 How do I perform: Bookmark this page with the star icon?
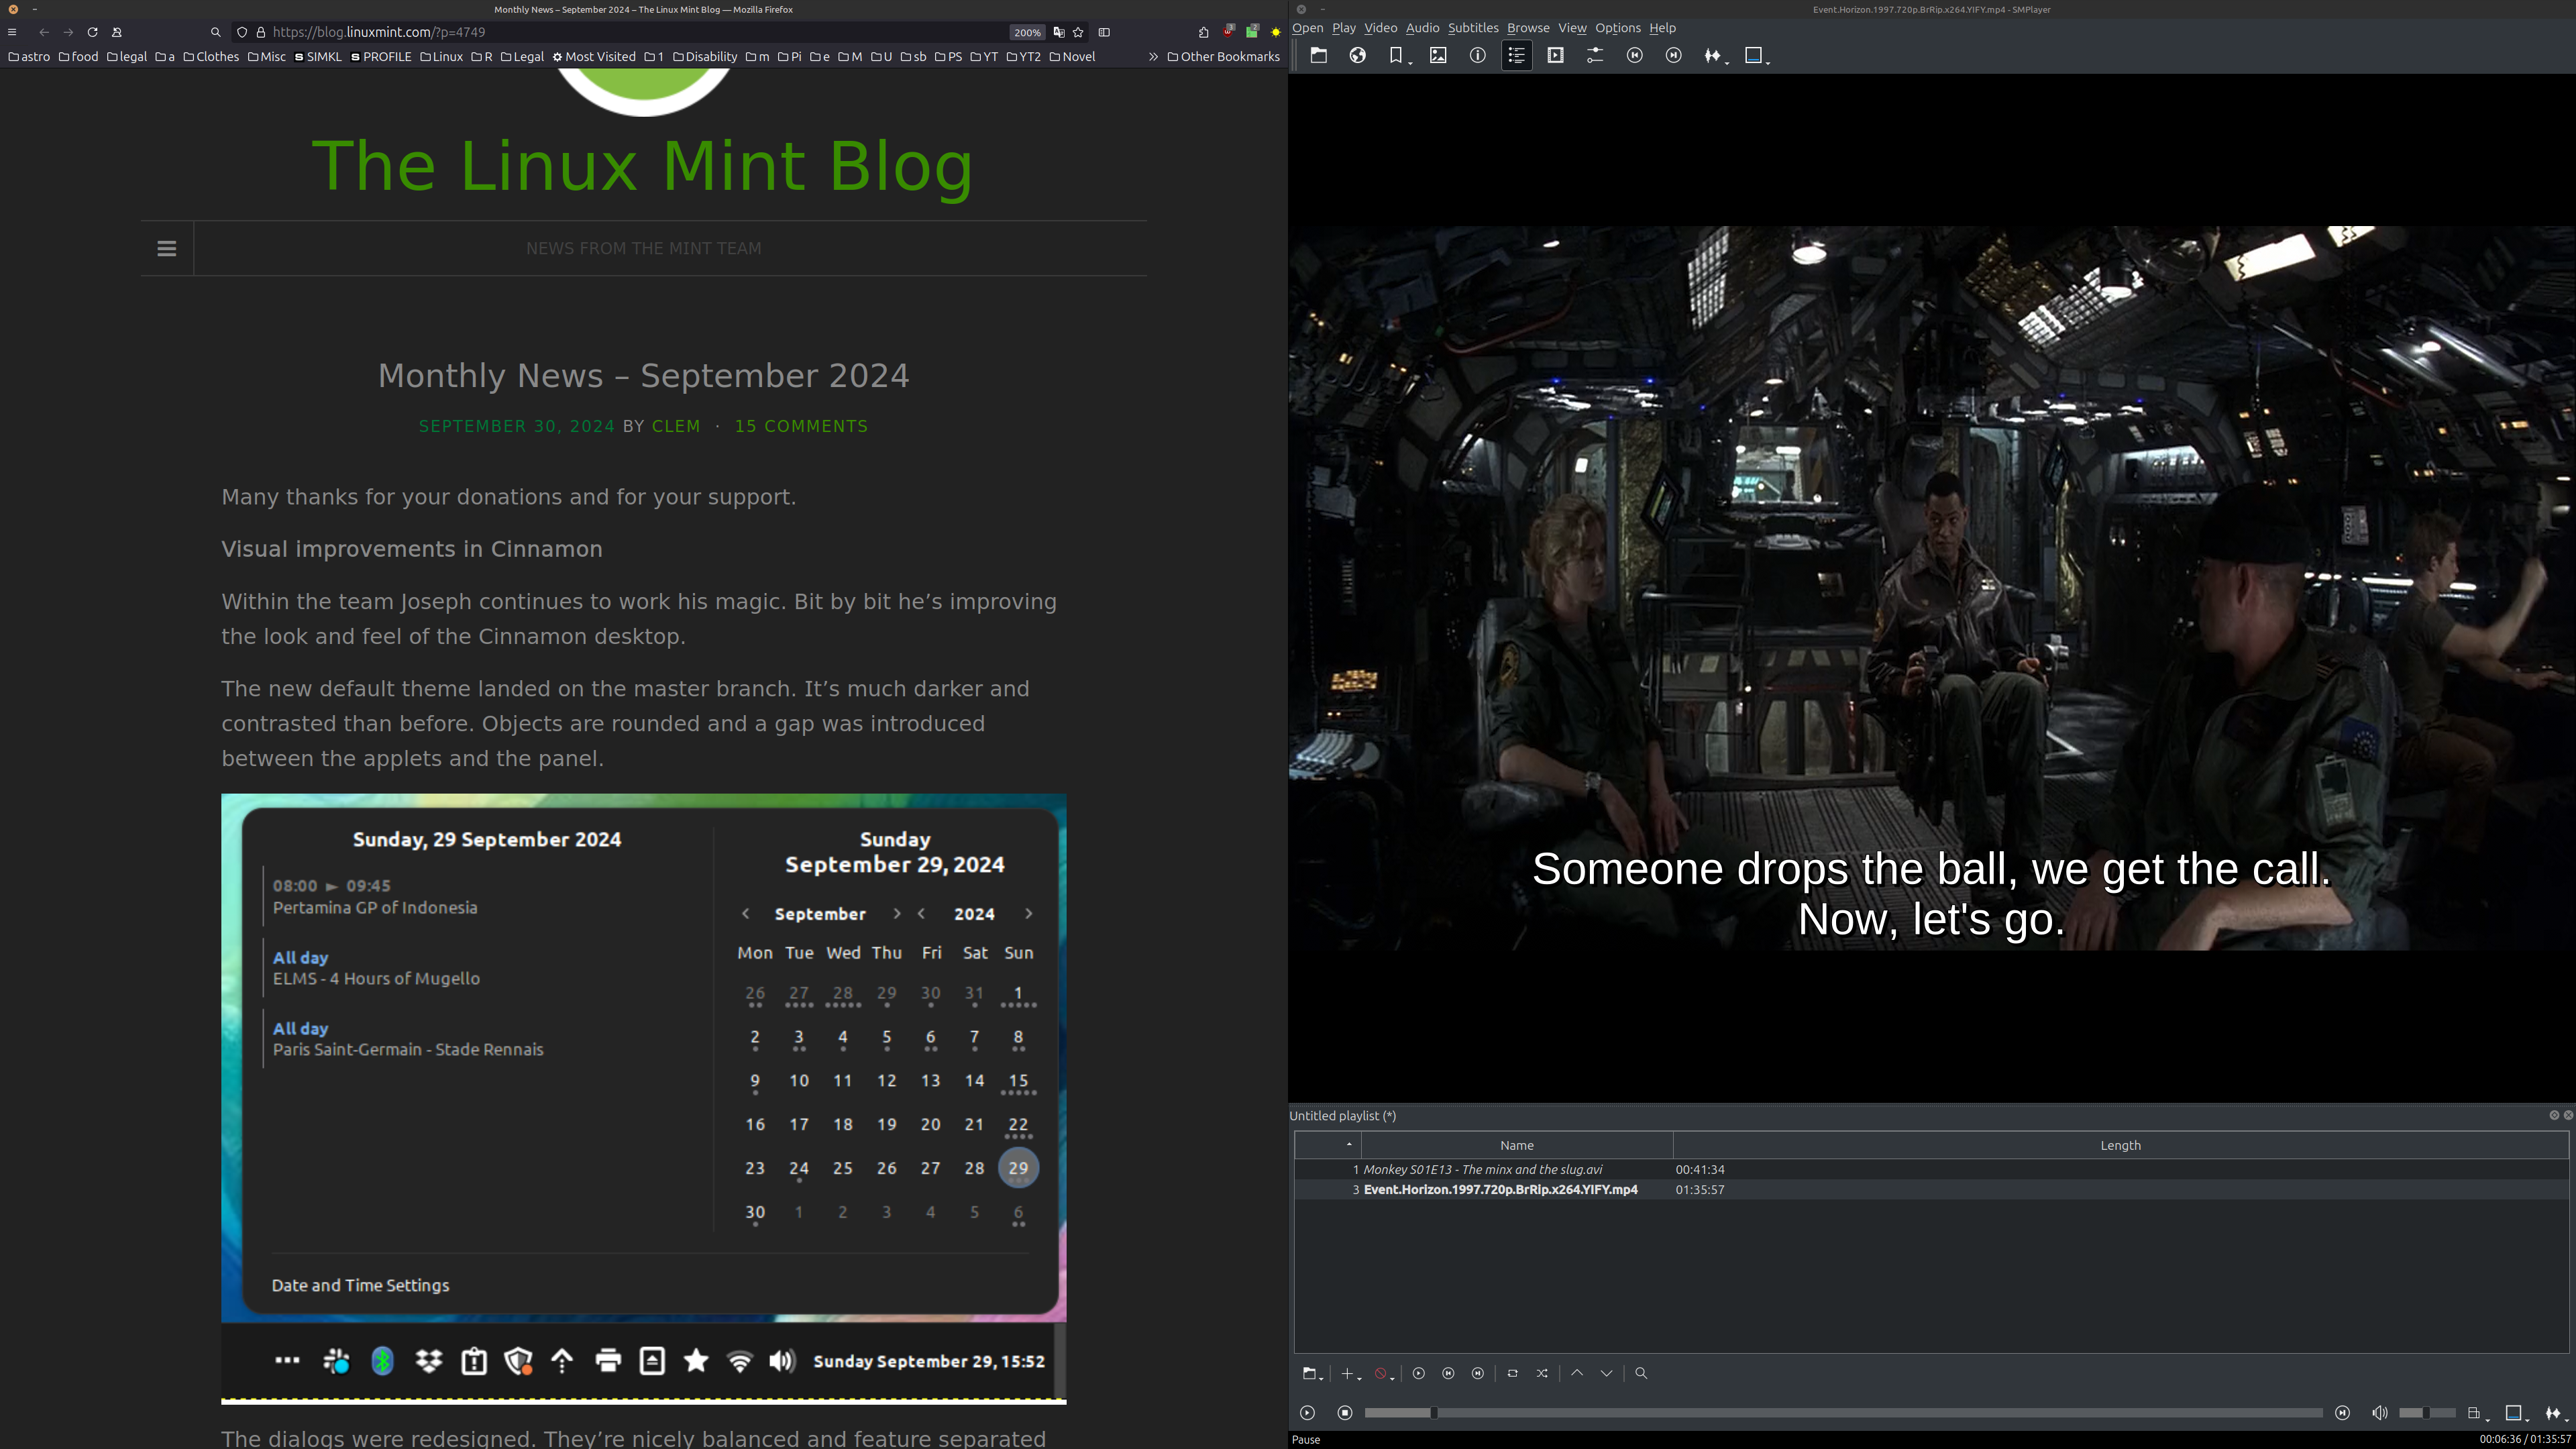(1078, 32)
